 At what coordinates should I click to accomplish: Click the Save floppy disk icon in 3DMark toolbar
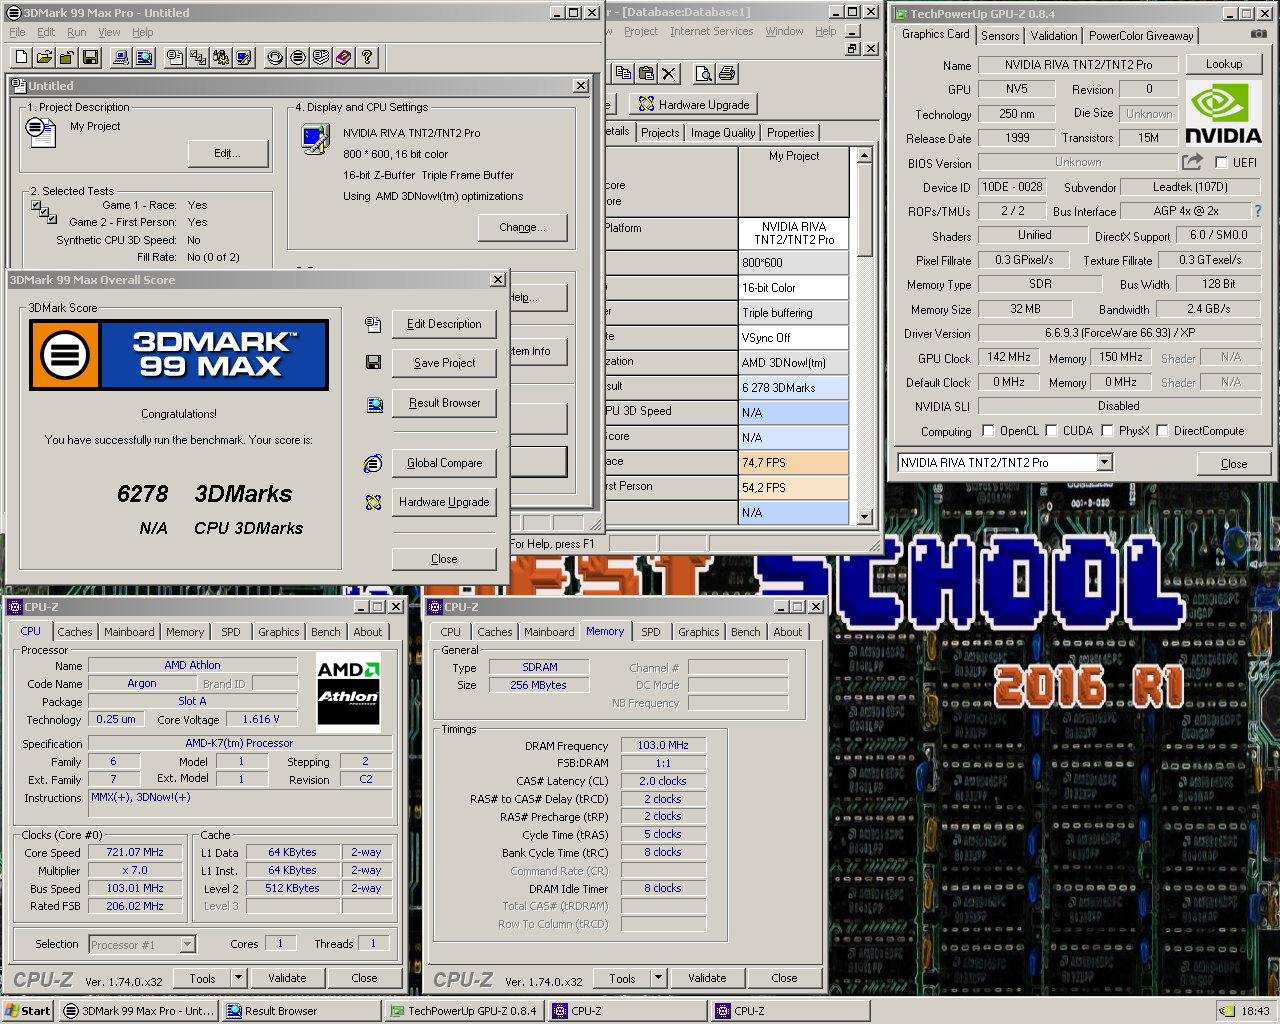[90, 57]
